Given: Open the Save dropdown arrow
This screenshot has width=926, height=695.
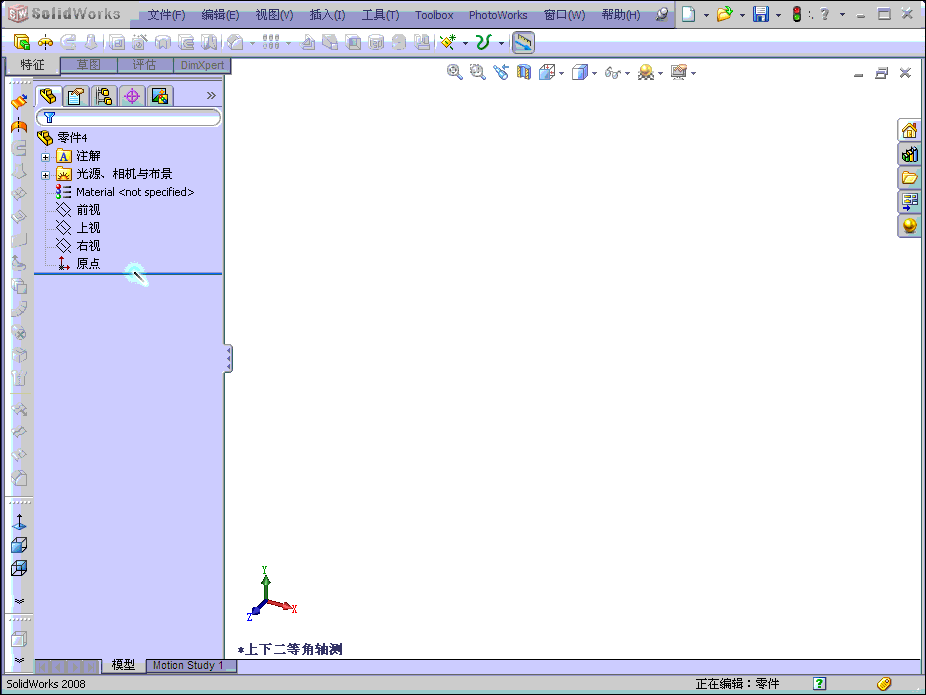Looking at the screenshot, I should click(778, 15).
